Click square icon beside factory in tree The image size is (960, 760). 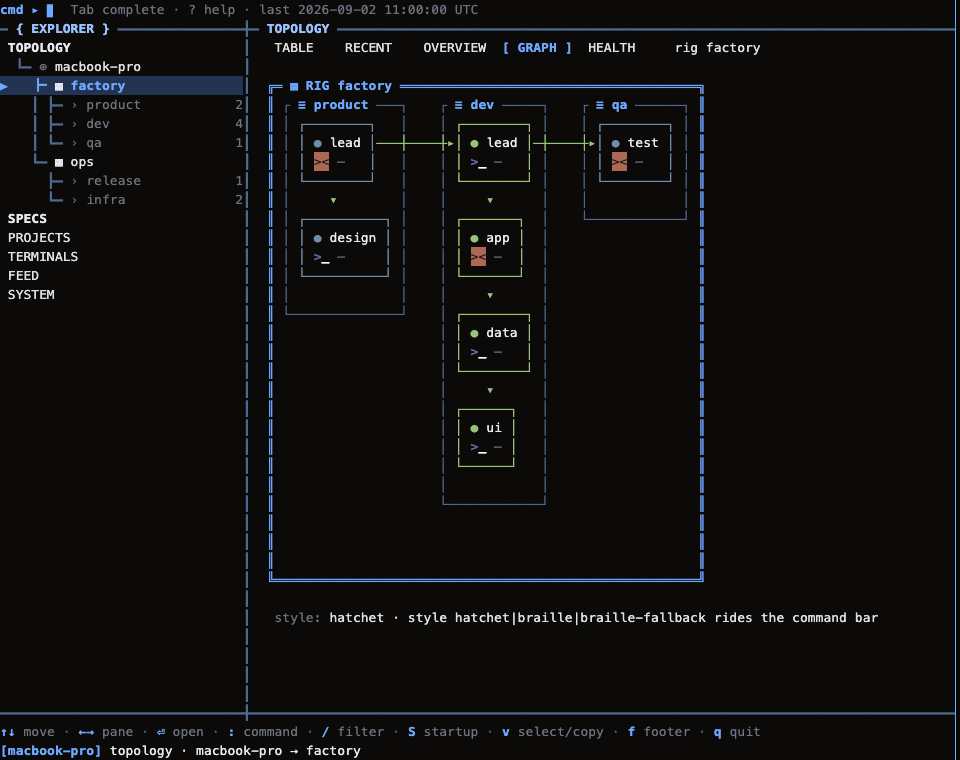coord(59,86)
